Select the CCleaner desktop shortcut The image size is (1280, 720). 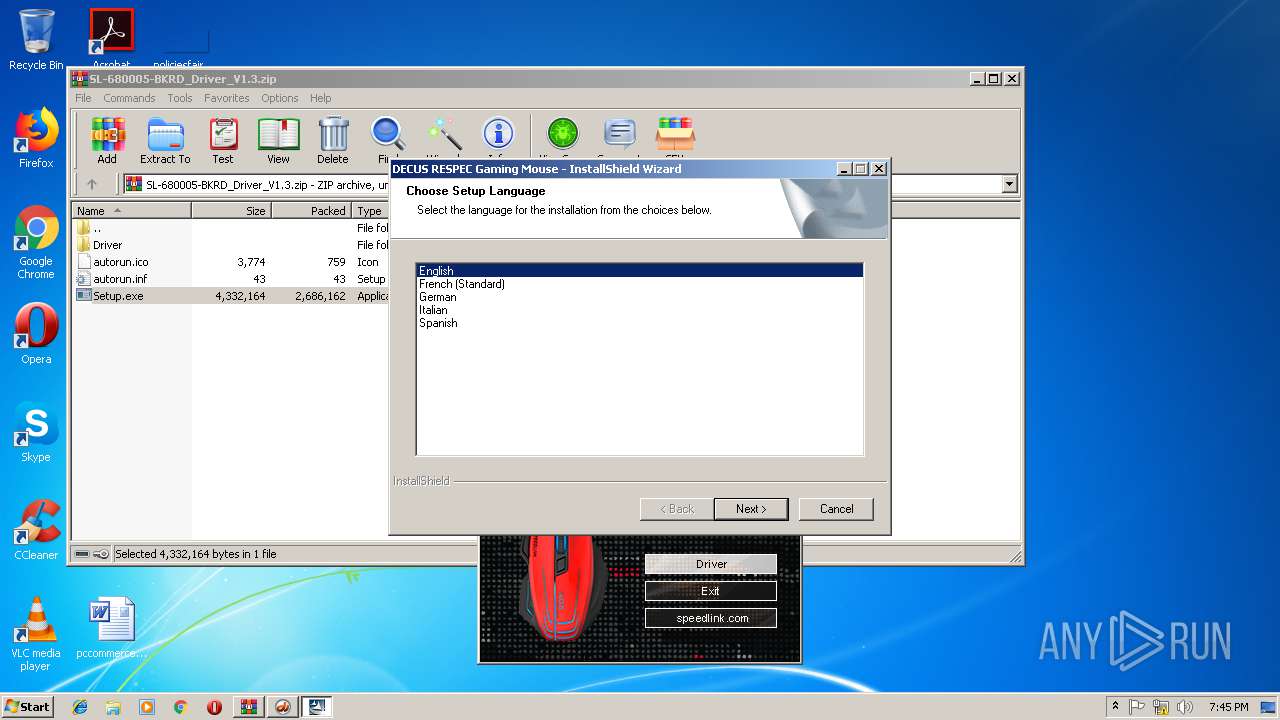tap(36, 530)
